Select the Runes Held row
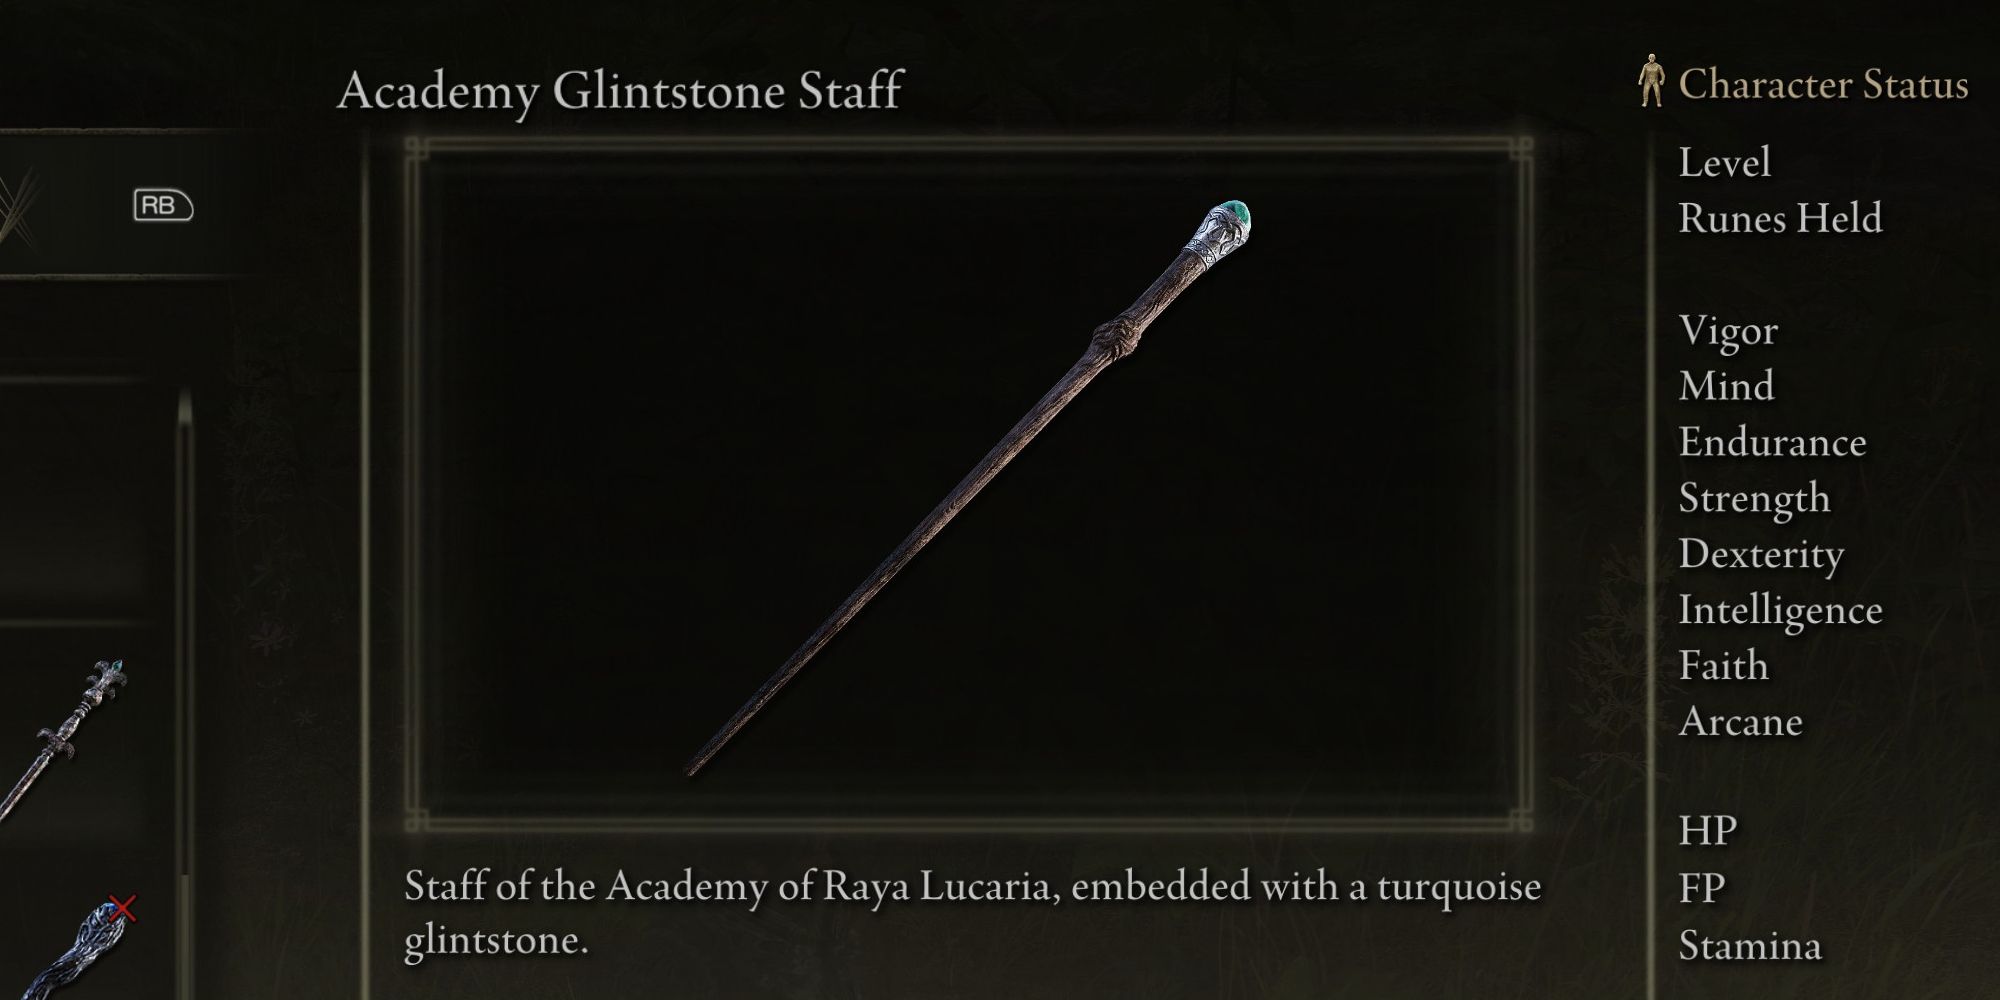2000x1000 pixels. pos(1780,218)
